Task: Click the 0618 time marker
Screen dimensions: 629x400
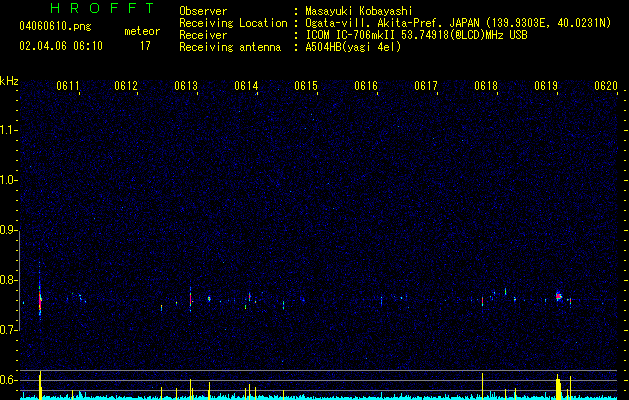Action: (486, 86)
